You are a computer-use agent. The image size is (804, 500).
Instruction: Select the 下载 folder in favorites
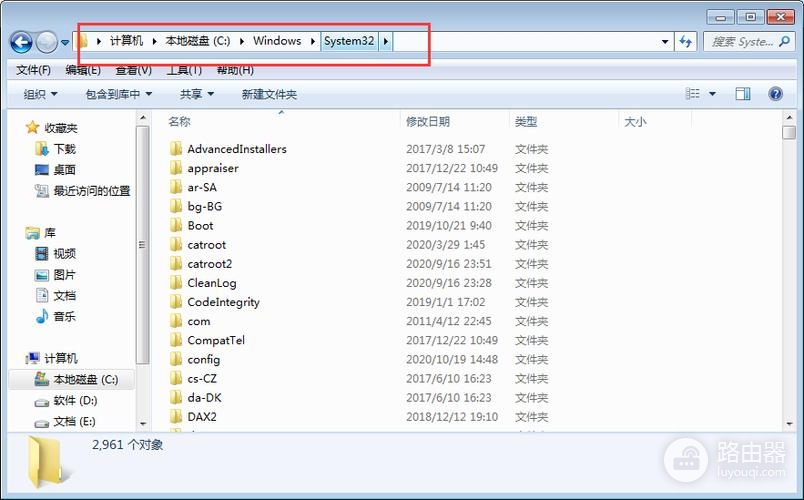click(64, 148)
